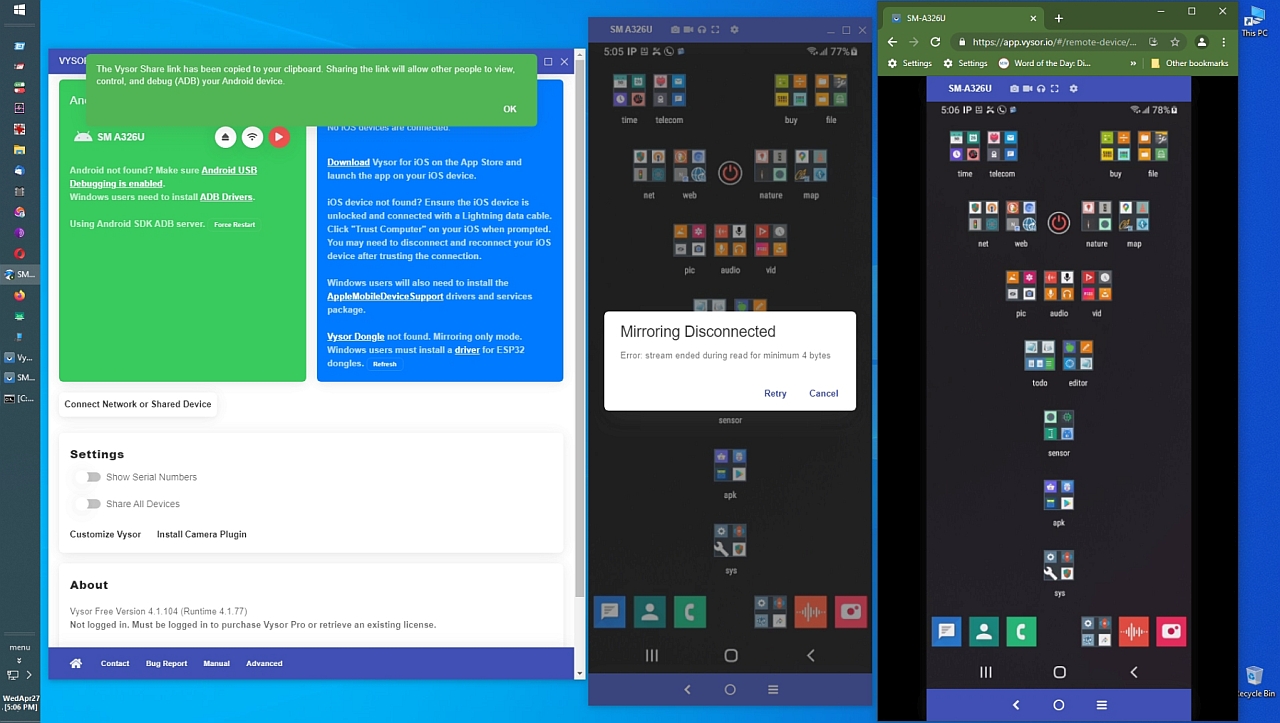Open the messages app in the browser phone dock
Screen dimensions: 1280x723
pos(946,631)
